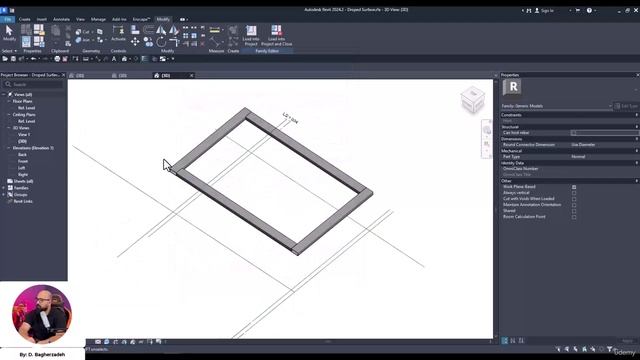Select the Align tool in Modify panel

135,30
